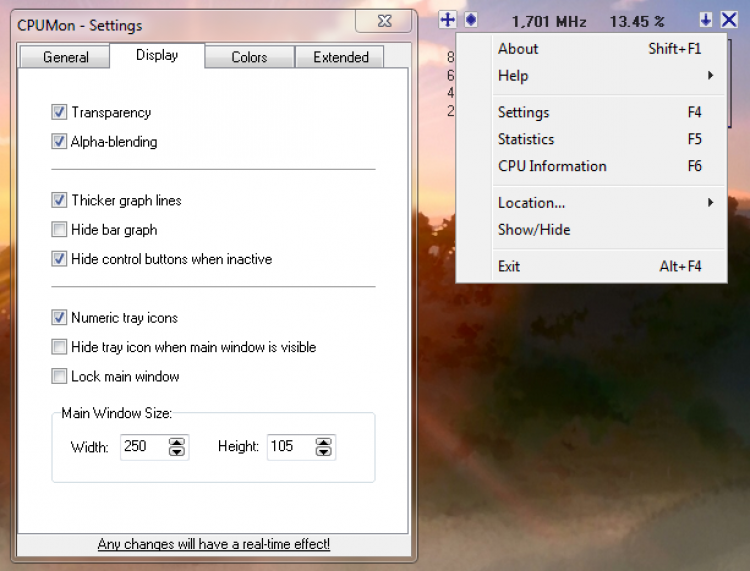Uncheck Numeric tray icons

[x=59, y=318]
